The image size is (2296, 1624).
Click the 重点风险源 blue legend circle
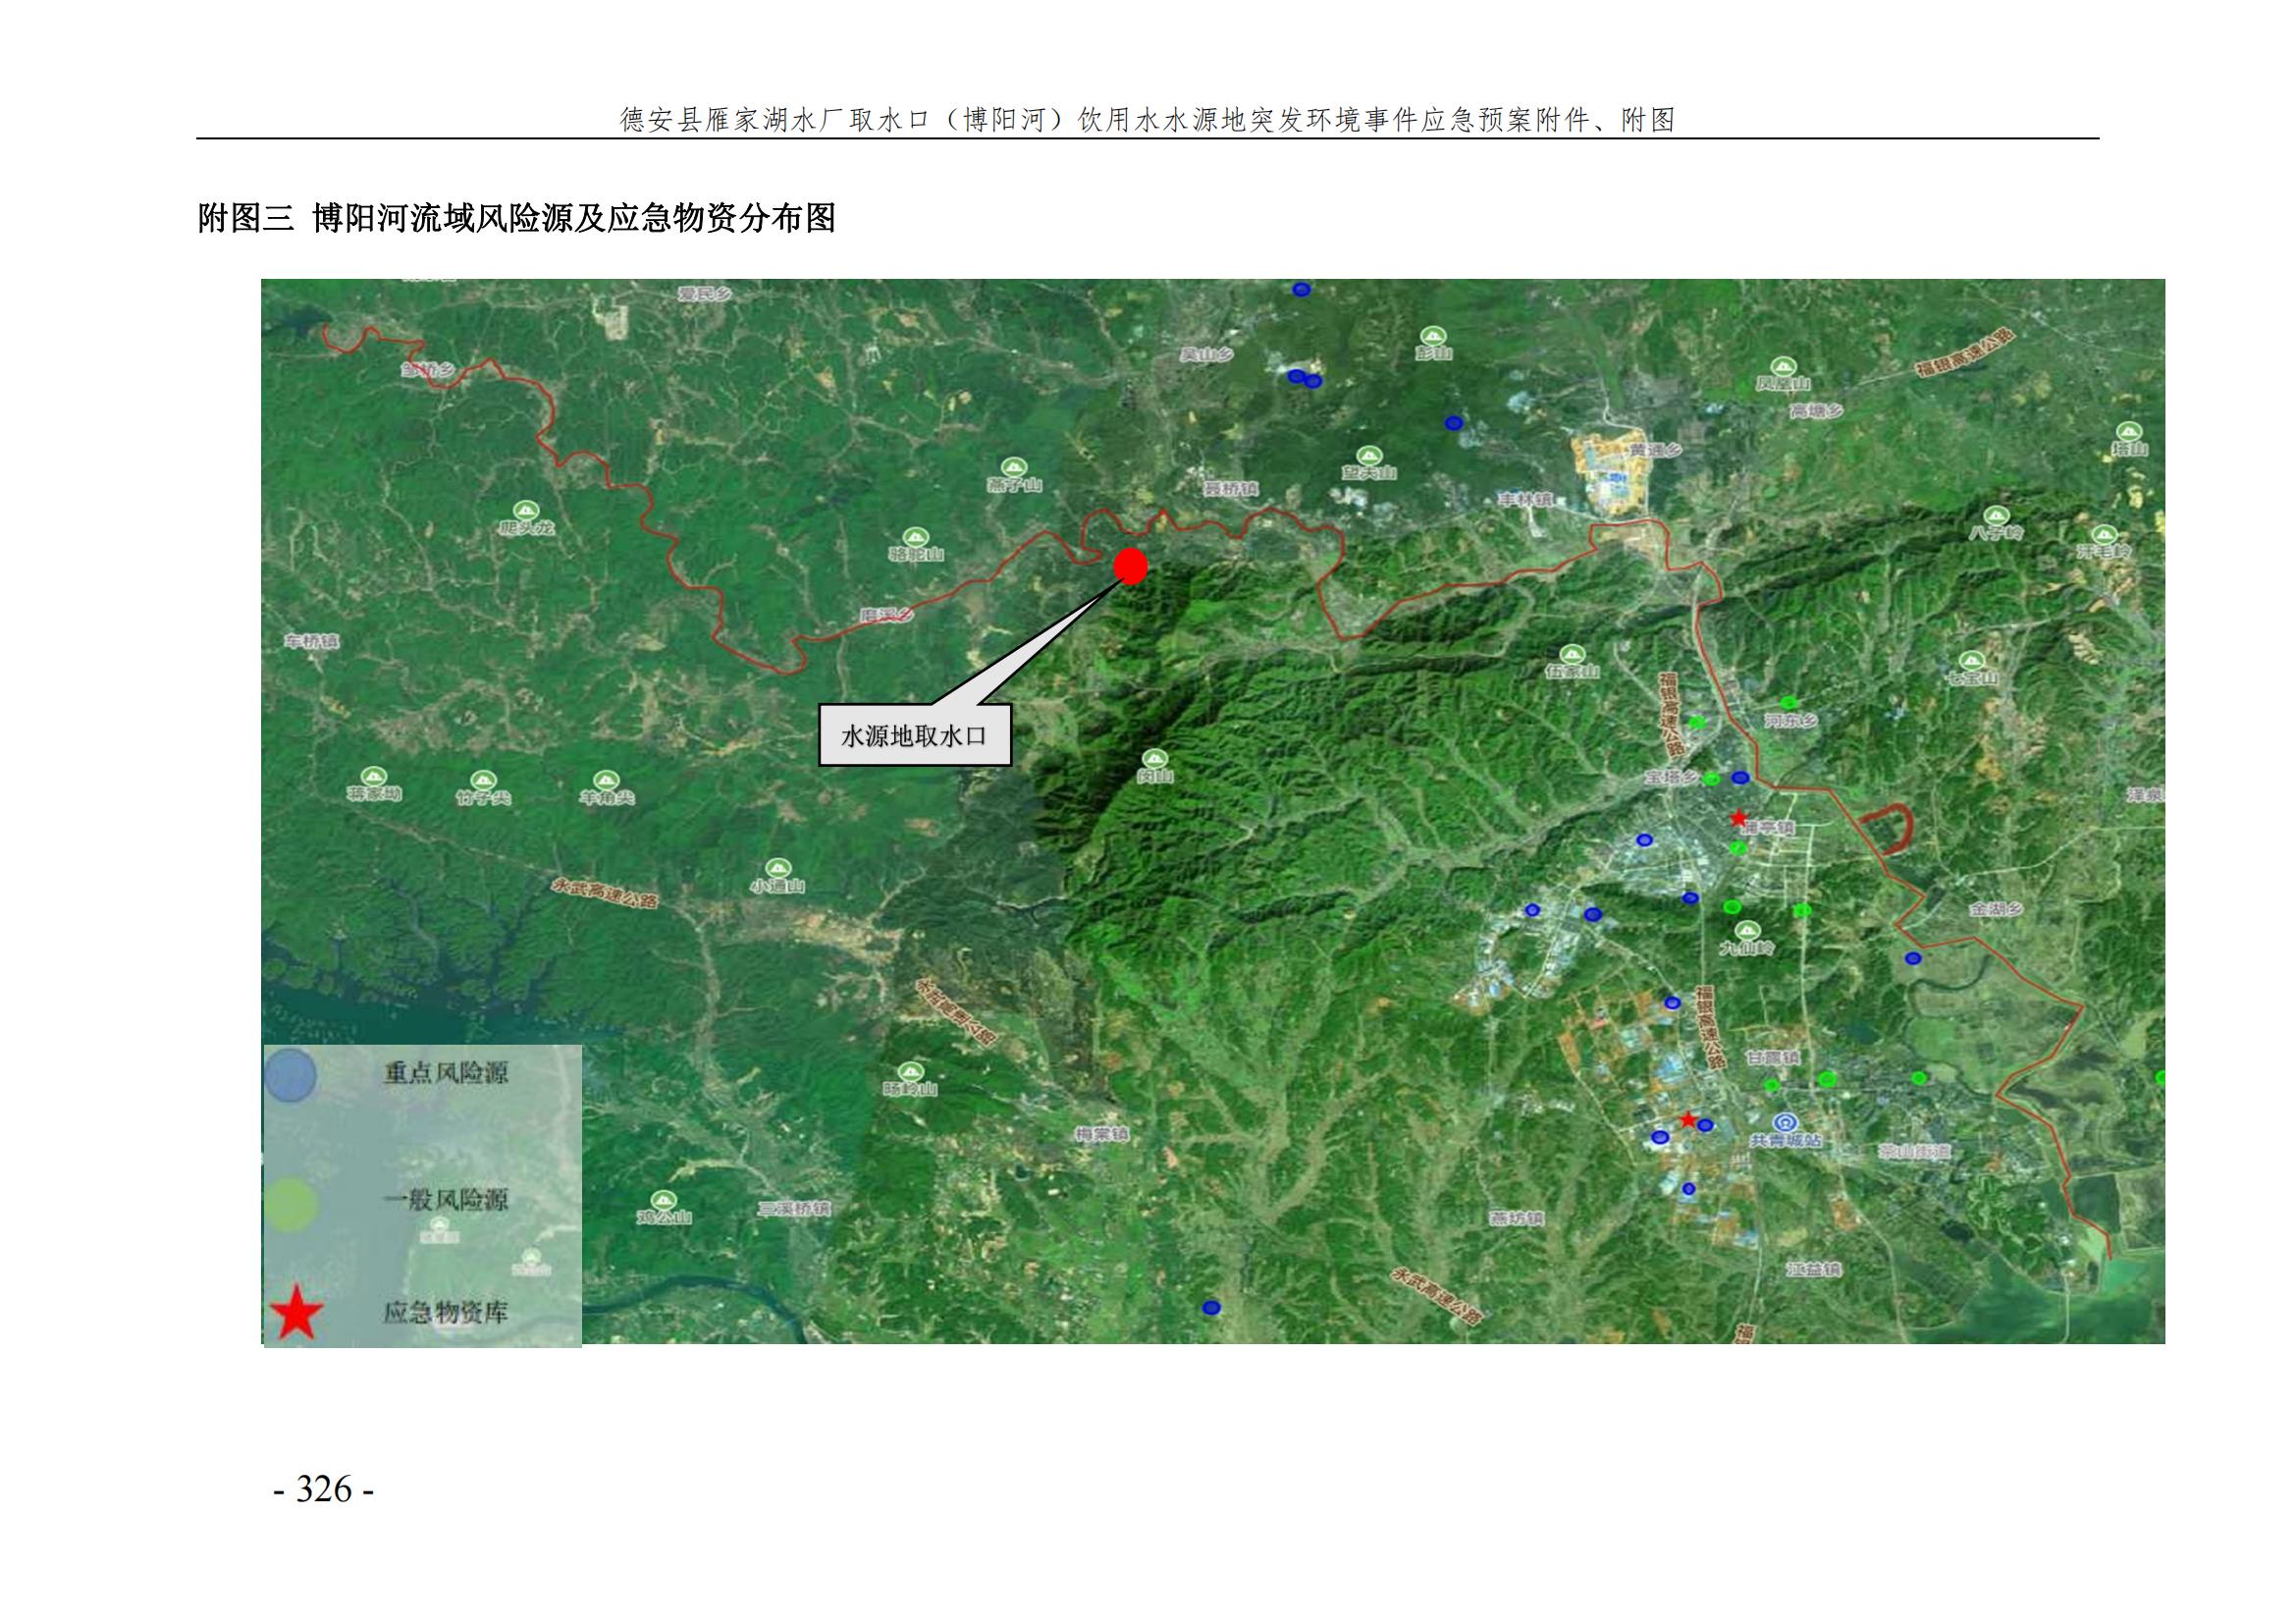[x=291, y=1075]
